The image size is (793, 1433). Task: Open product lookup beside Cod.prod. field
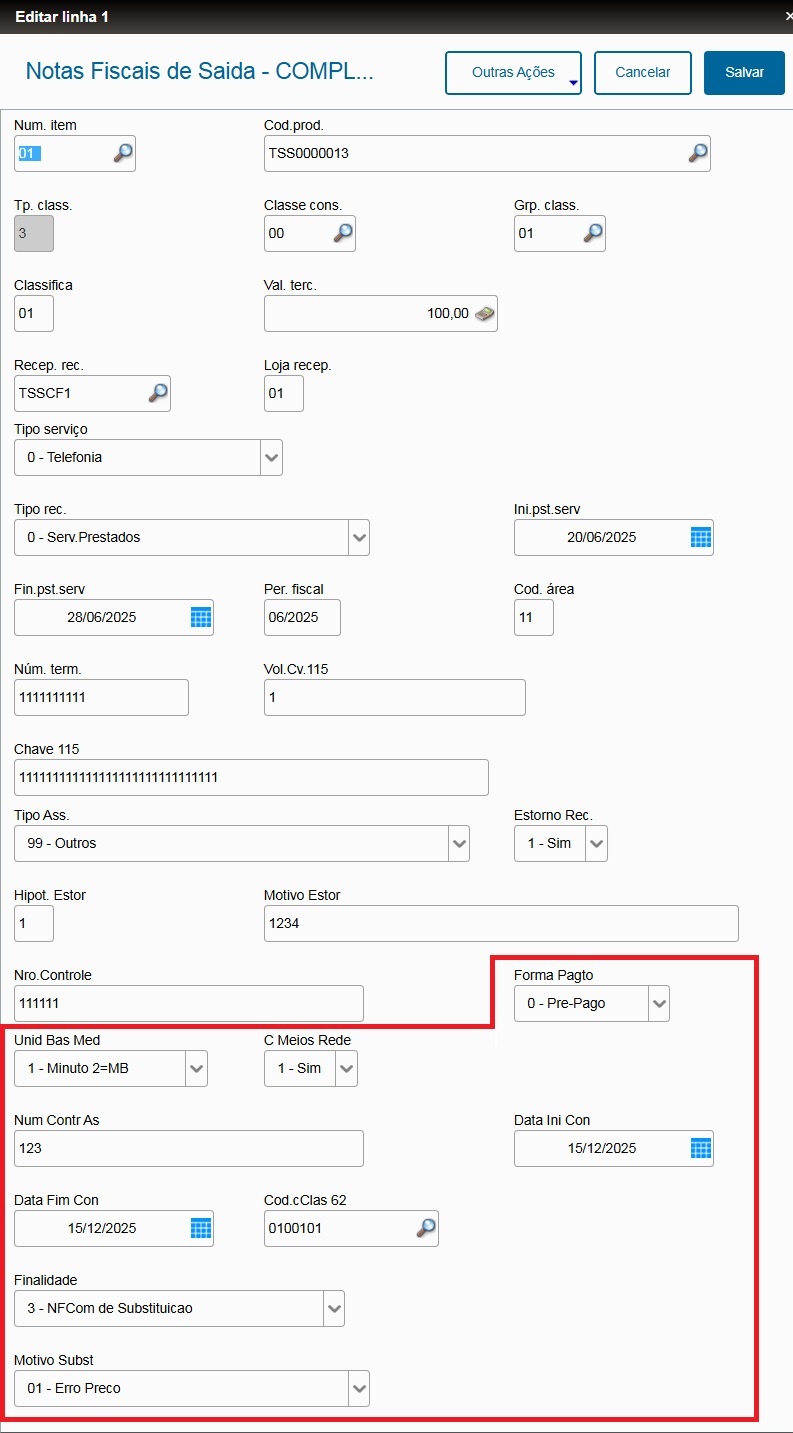pos(698,153)
